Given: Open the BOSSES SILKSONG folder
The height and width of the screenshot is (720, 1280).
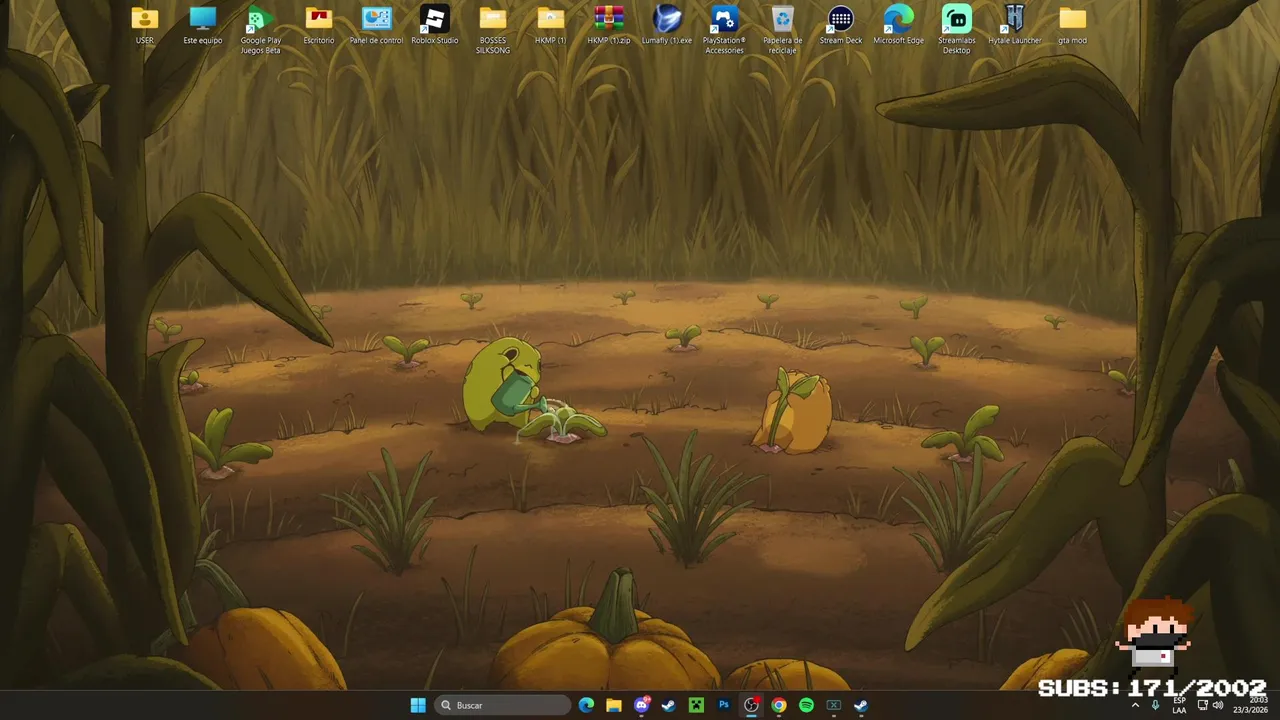Looking at the screenshot, I should 492,29.
